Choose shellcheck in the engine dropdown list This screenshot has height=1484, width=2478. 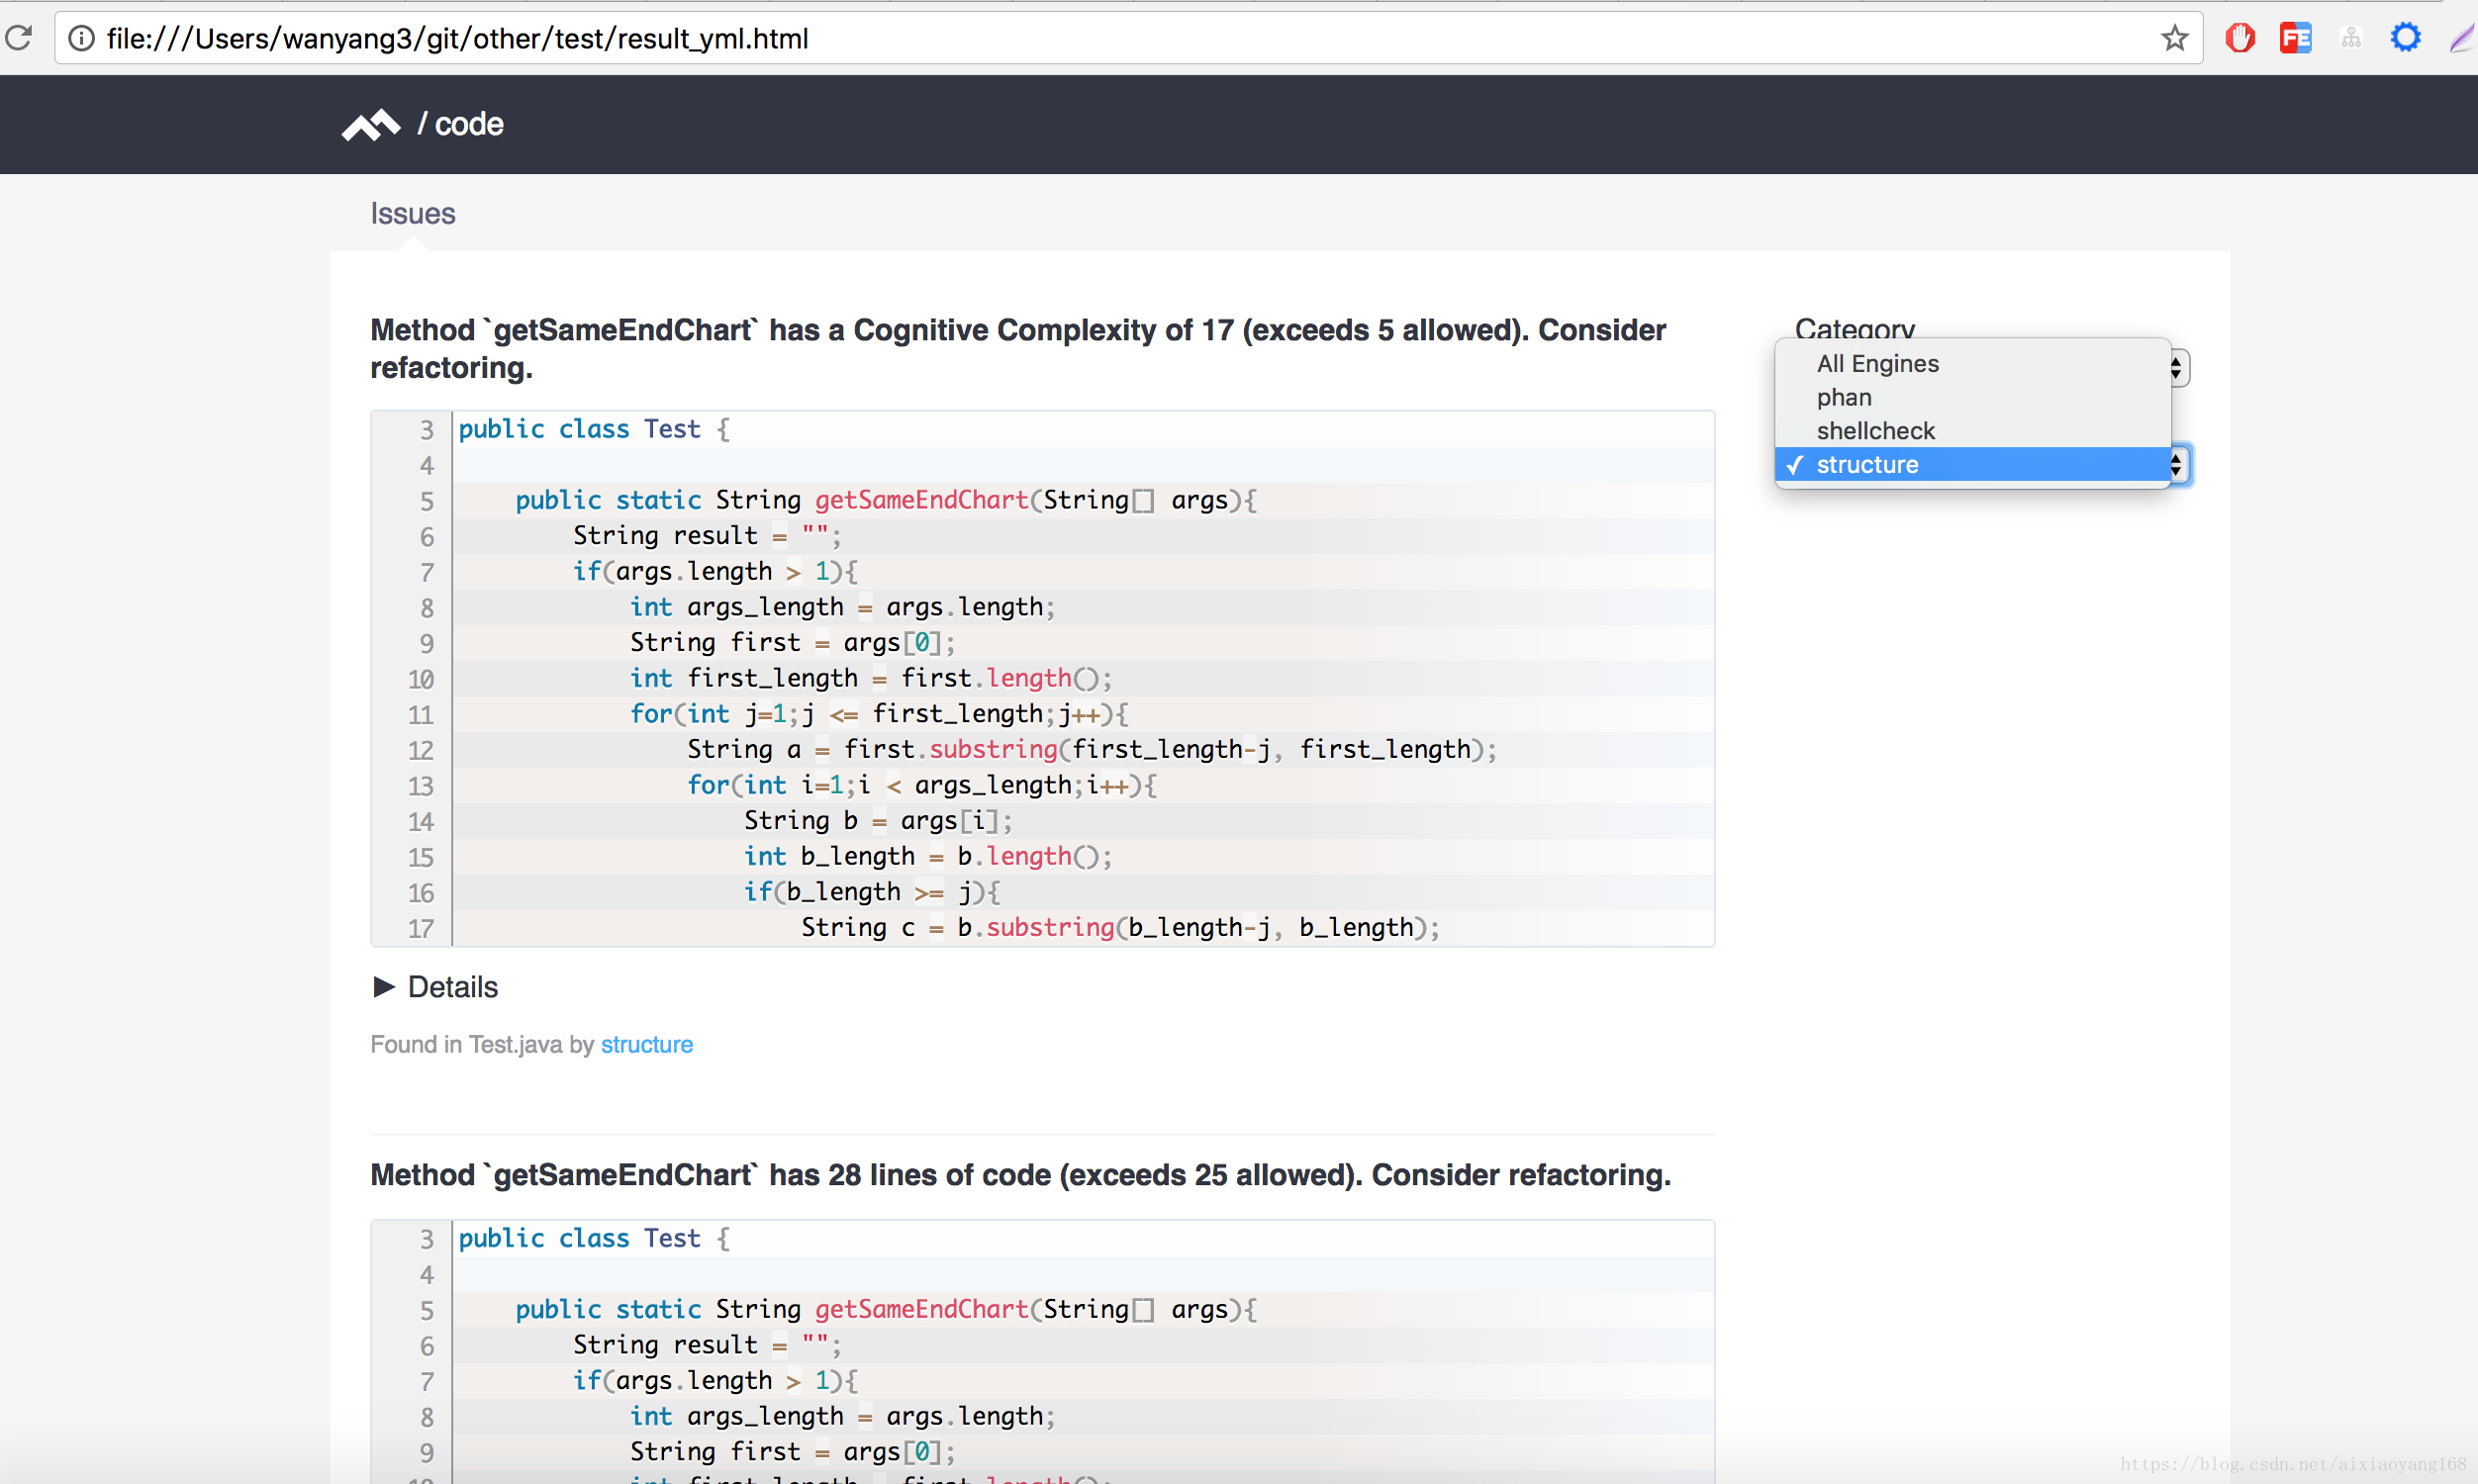pyautogui.click(x=1972, y=431)
